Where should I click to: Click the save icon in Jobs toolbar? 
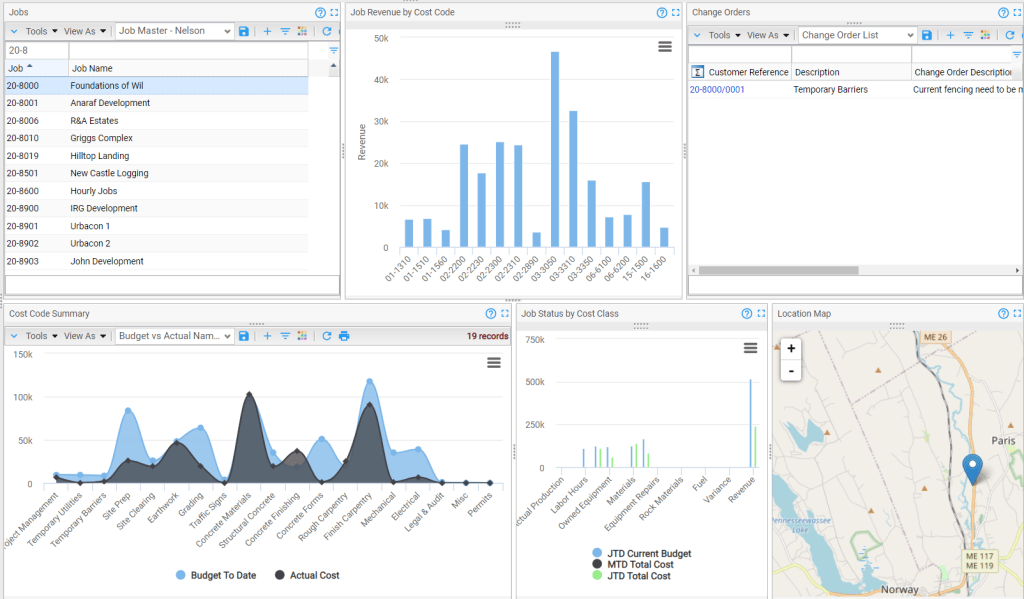pos(244,32)
